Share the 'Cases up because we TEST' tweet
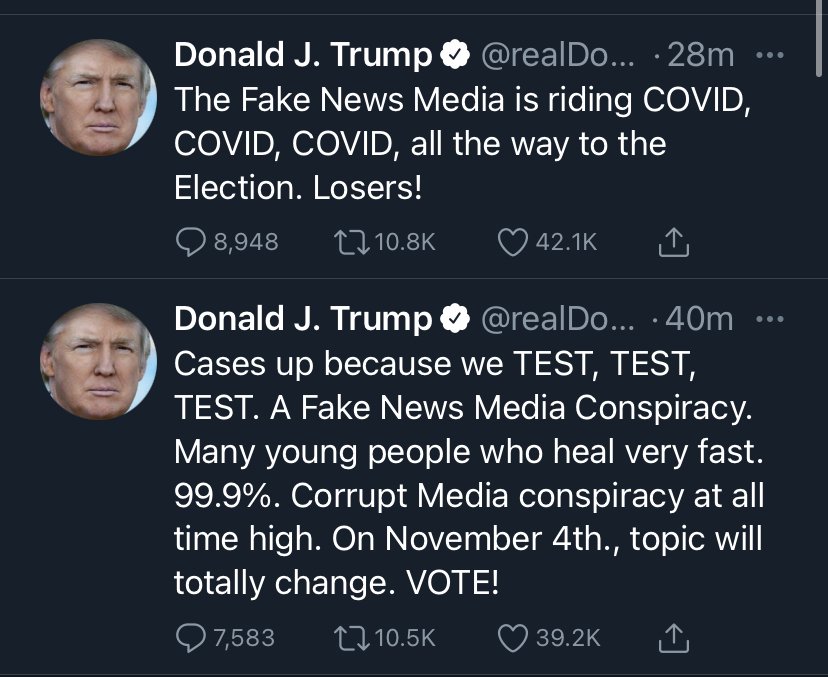The width and height of the screenshot is (828, 677). (673, 637)
